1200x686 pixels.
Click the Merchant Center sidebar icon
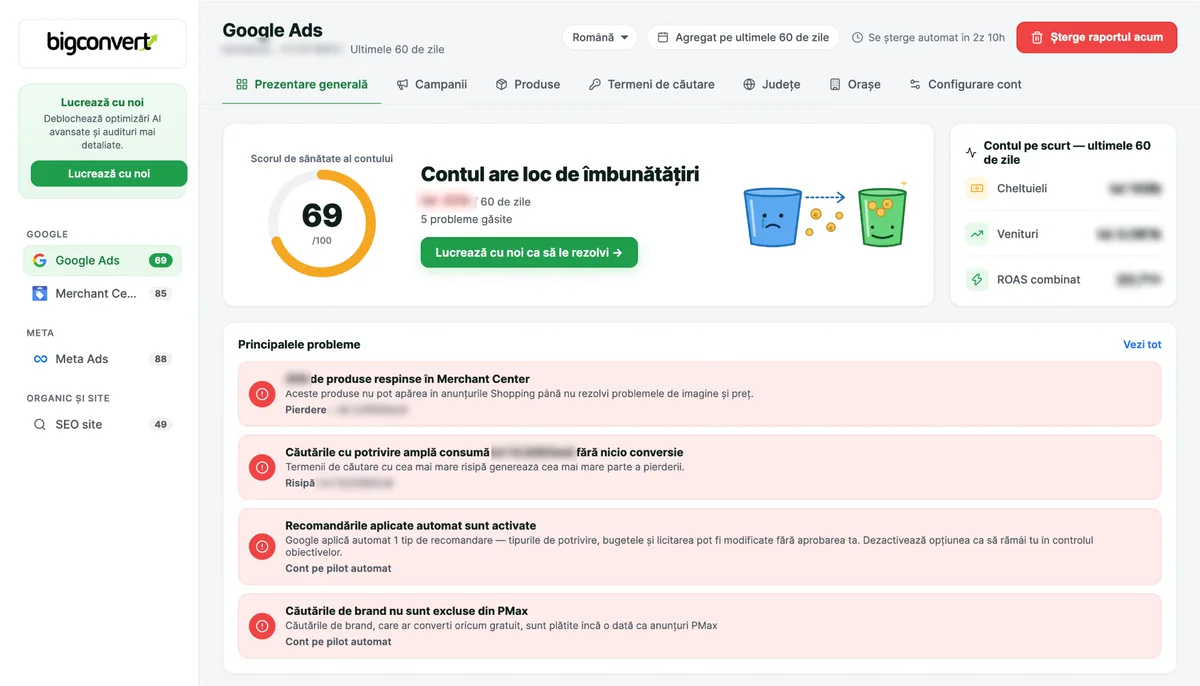point(40,293)
